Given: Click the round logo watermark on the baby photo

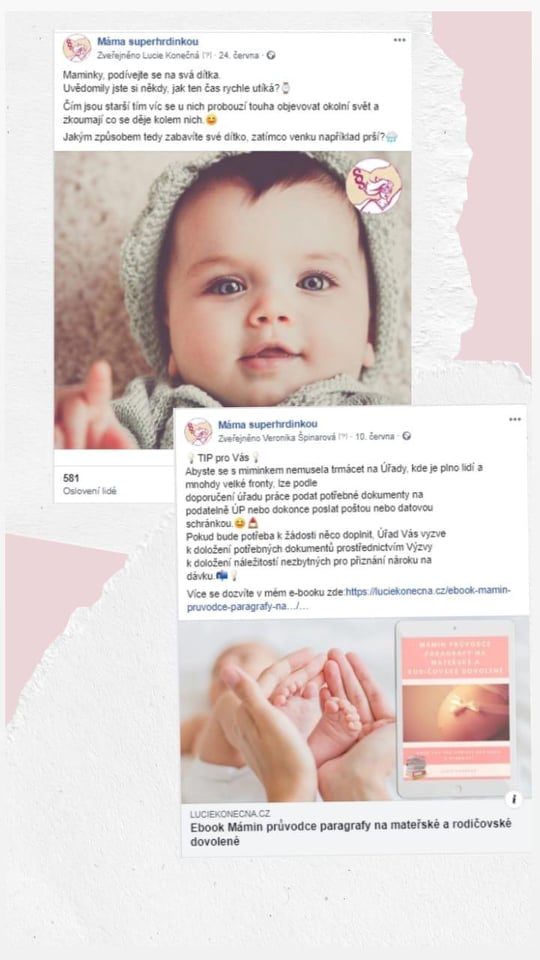Looking at the screenshot, I should [373, 186].
